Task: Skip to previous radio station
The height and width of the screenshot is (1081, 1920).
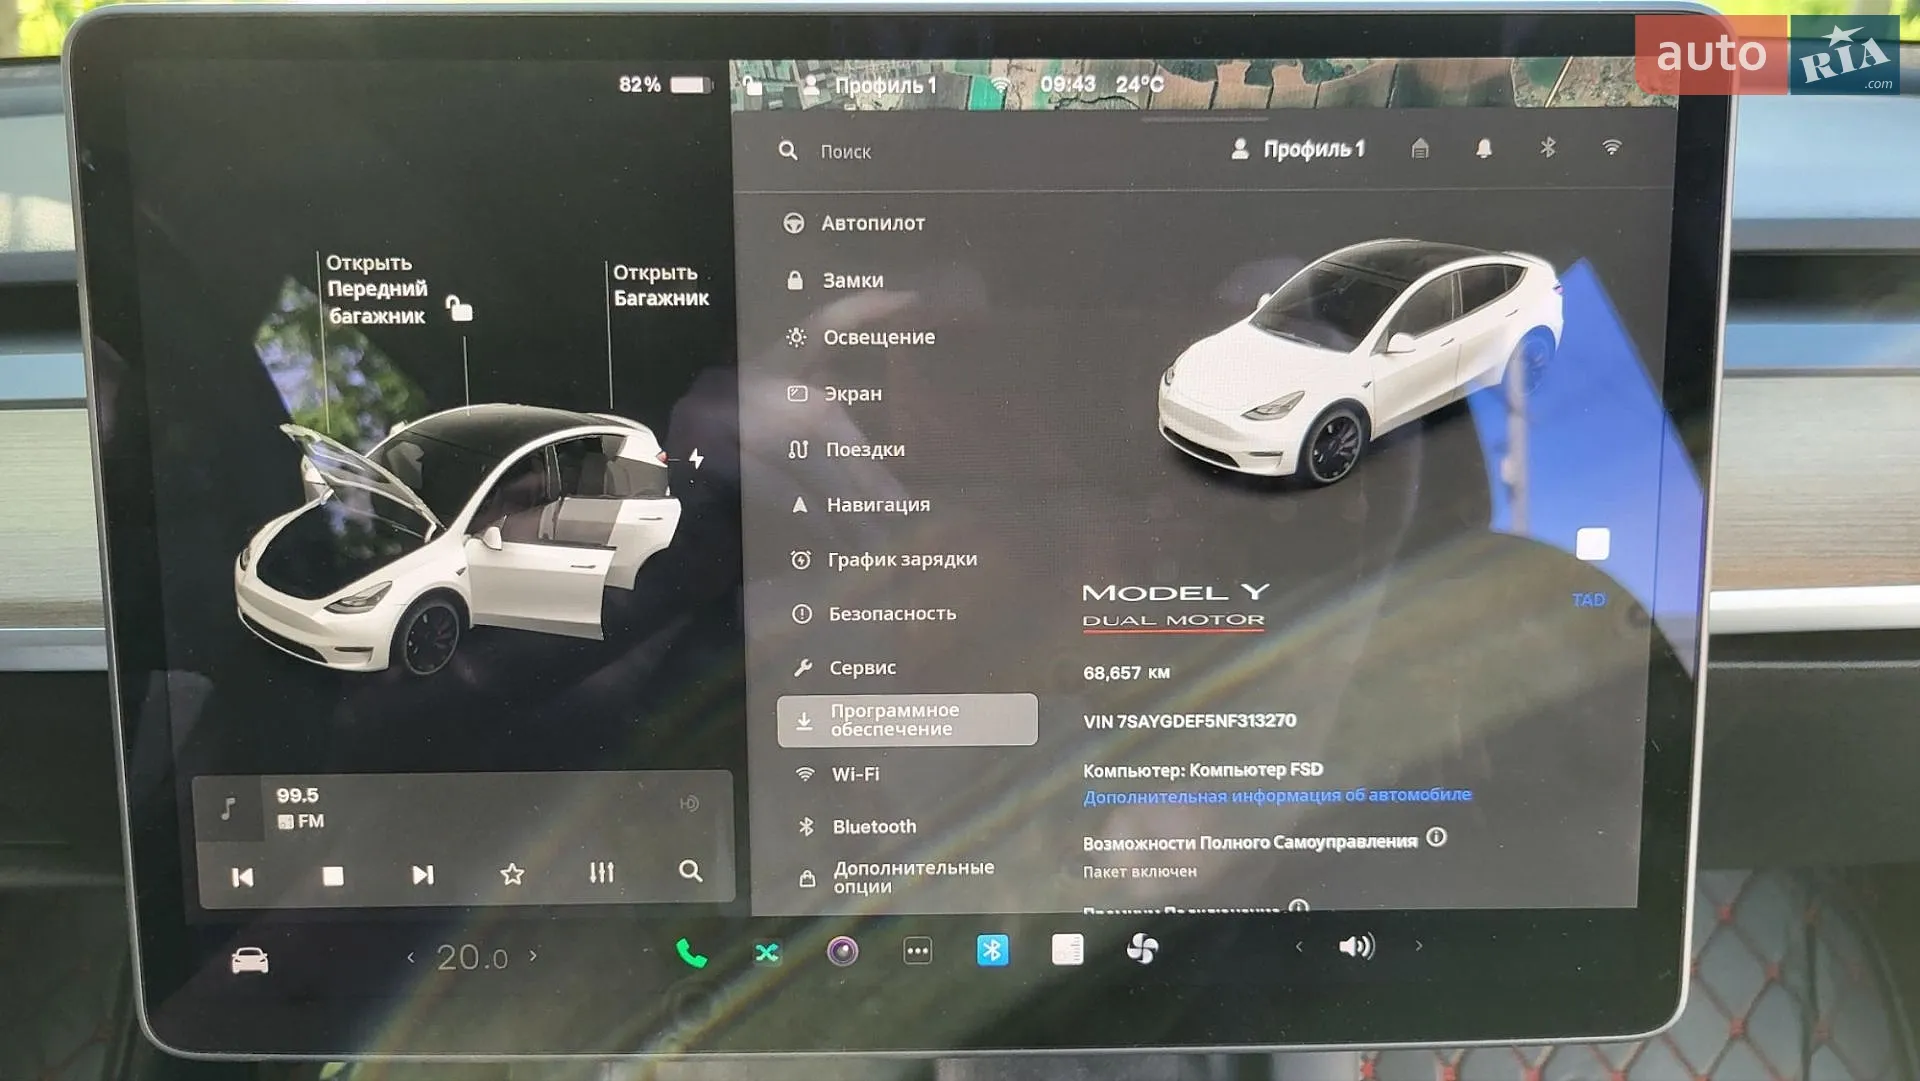Action: pos(242,877)
